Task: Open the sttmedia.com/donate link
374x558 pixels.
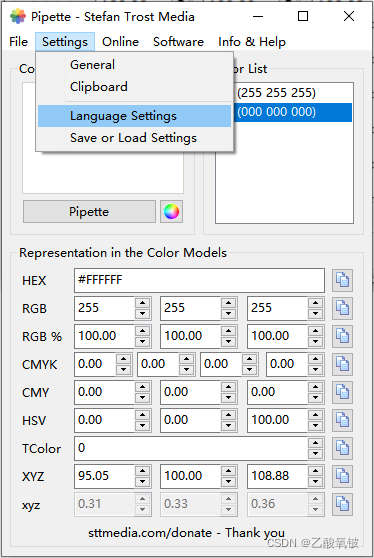Action: coord(150,533)
